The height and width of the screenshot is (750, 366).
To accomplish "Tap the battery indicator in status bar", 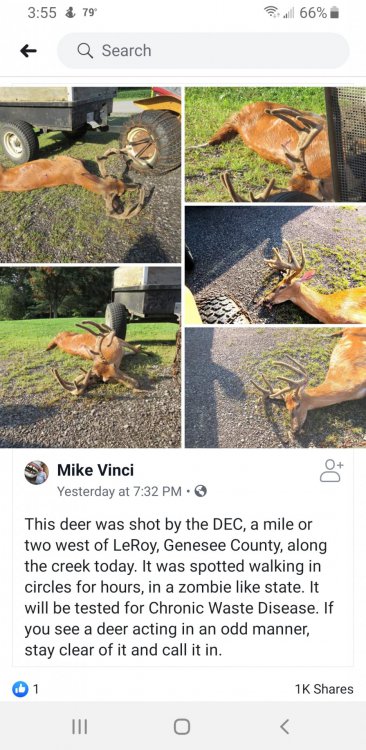I will 334,13.
